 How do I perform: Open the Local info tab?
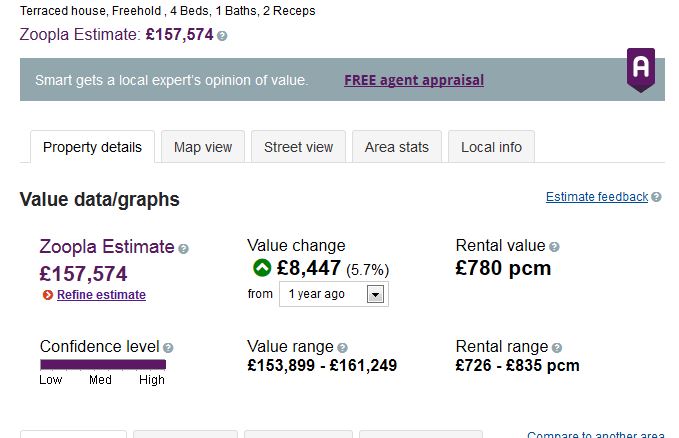point(491,147)
